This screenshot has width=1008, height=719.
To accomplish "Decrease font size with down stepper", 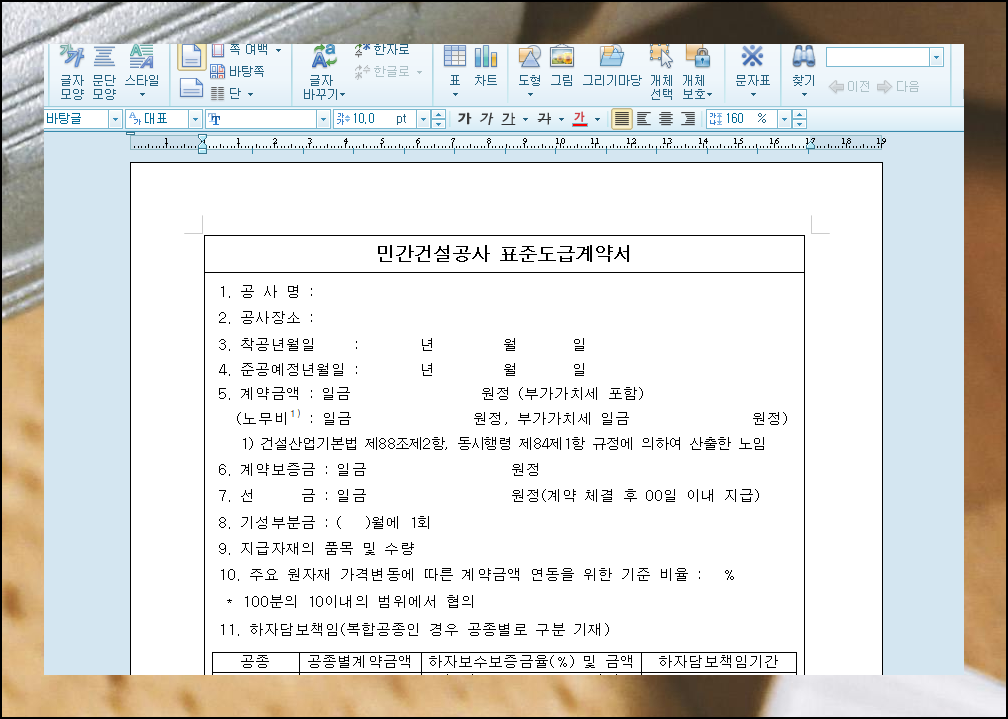I will (x=438, y=123).
